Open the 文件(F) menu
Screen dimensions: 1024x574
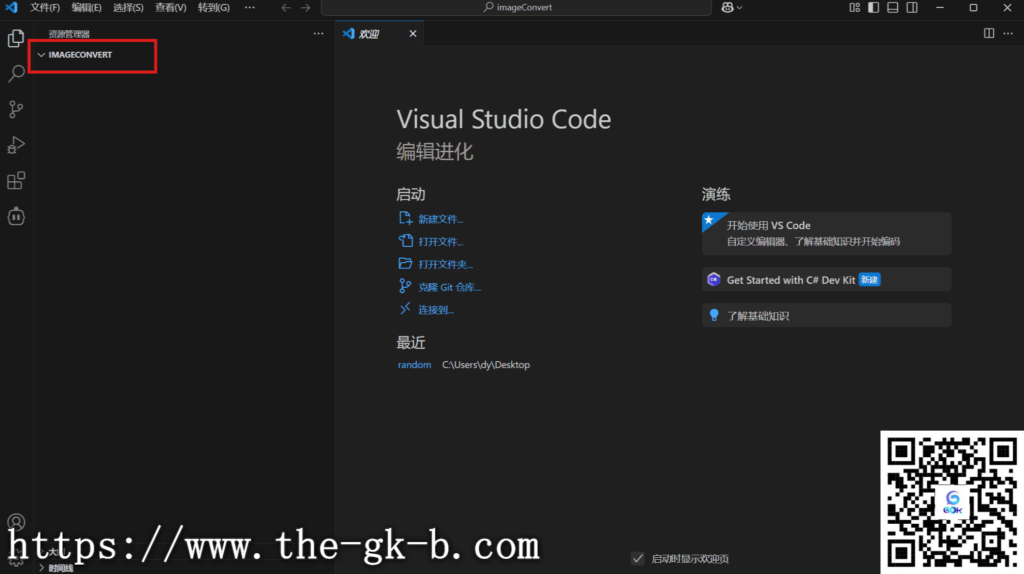coord(44,8)
